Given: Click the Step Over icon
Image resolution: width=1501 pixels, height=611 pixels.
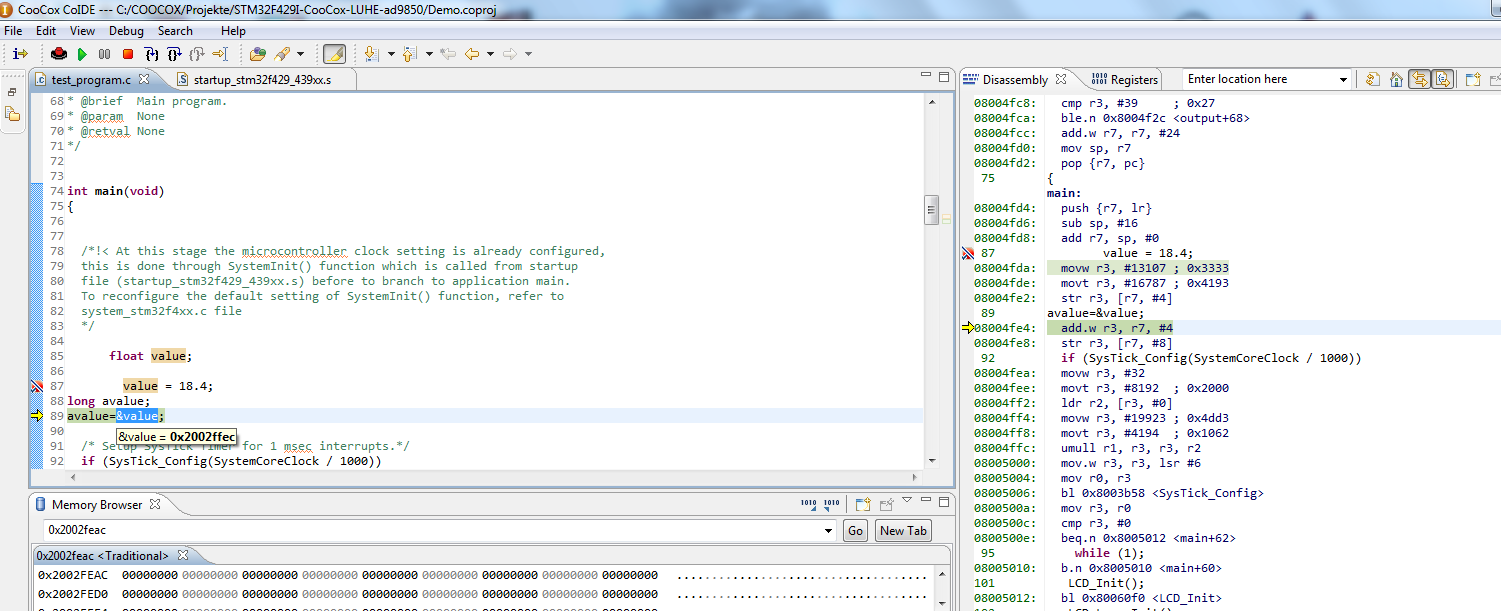Looking at the screenshot, I should tap(173, 54).
